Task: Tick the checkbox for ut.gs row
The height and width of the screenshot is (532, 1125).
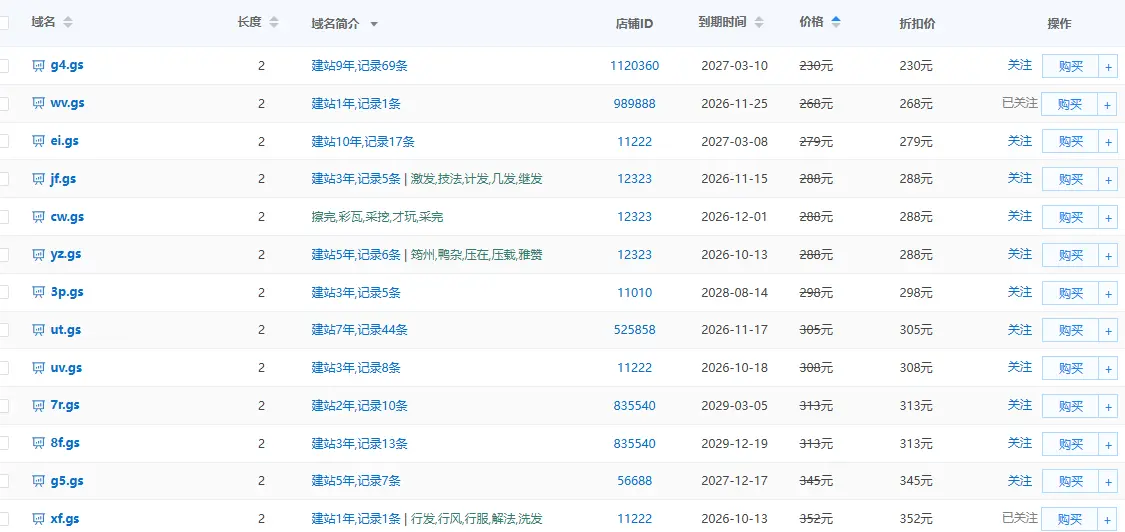Action: (3, 330)
